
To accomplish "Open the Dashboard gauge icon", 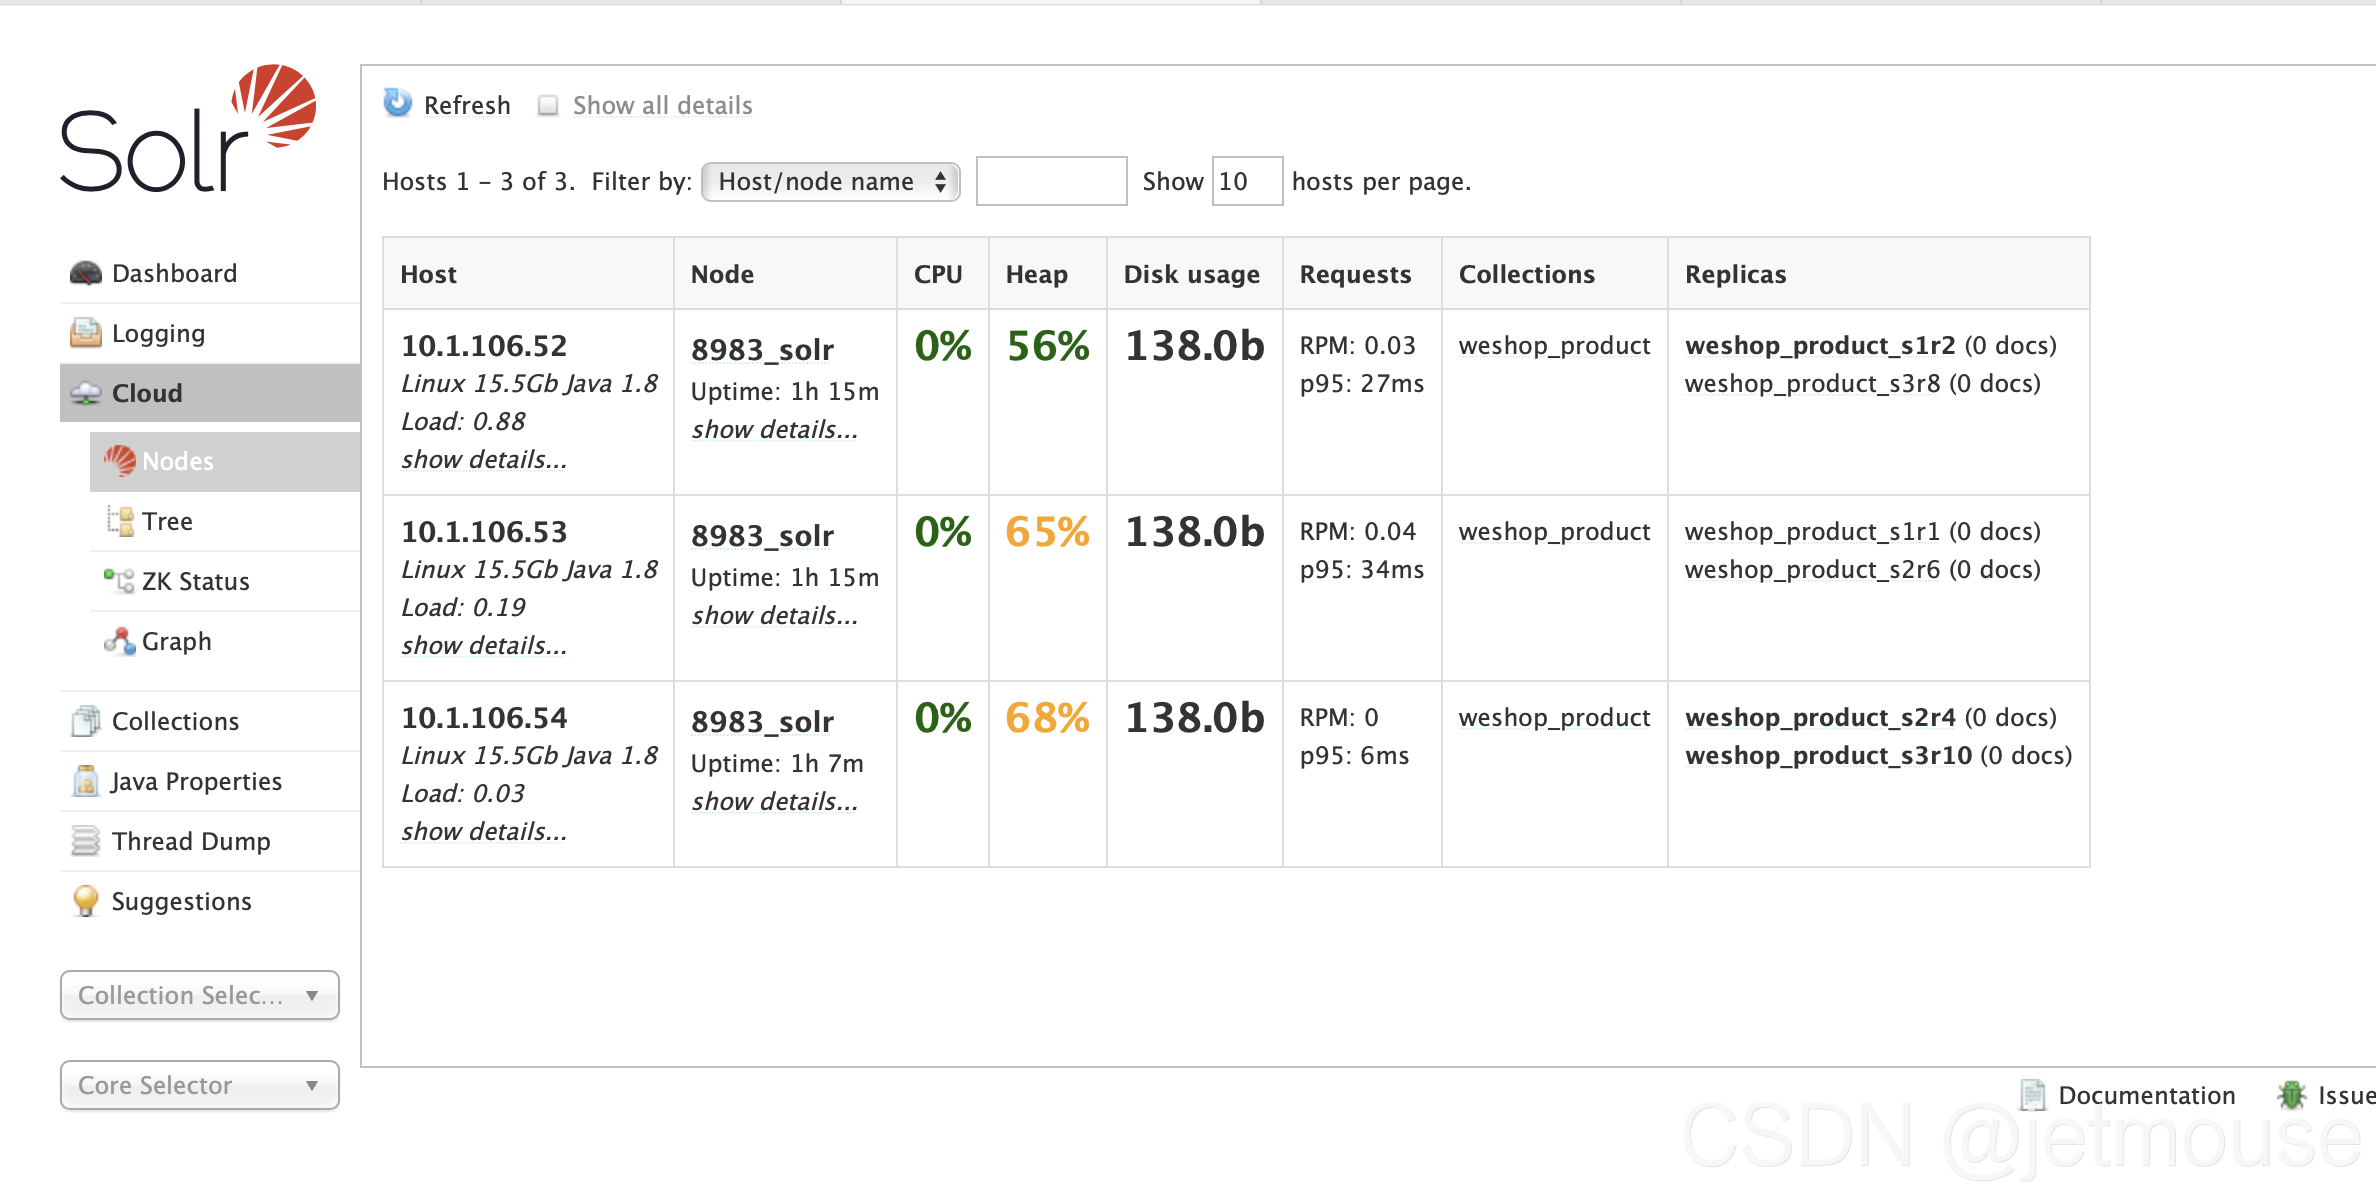I will pyautogui.click(x=86, y=273).
